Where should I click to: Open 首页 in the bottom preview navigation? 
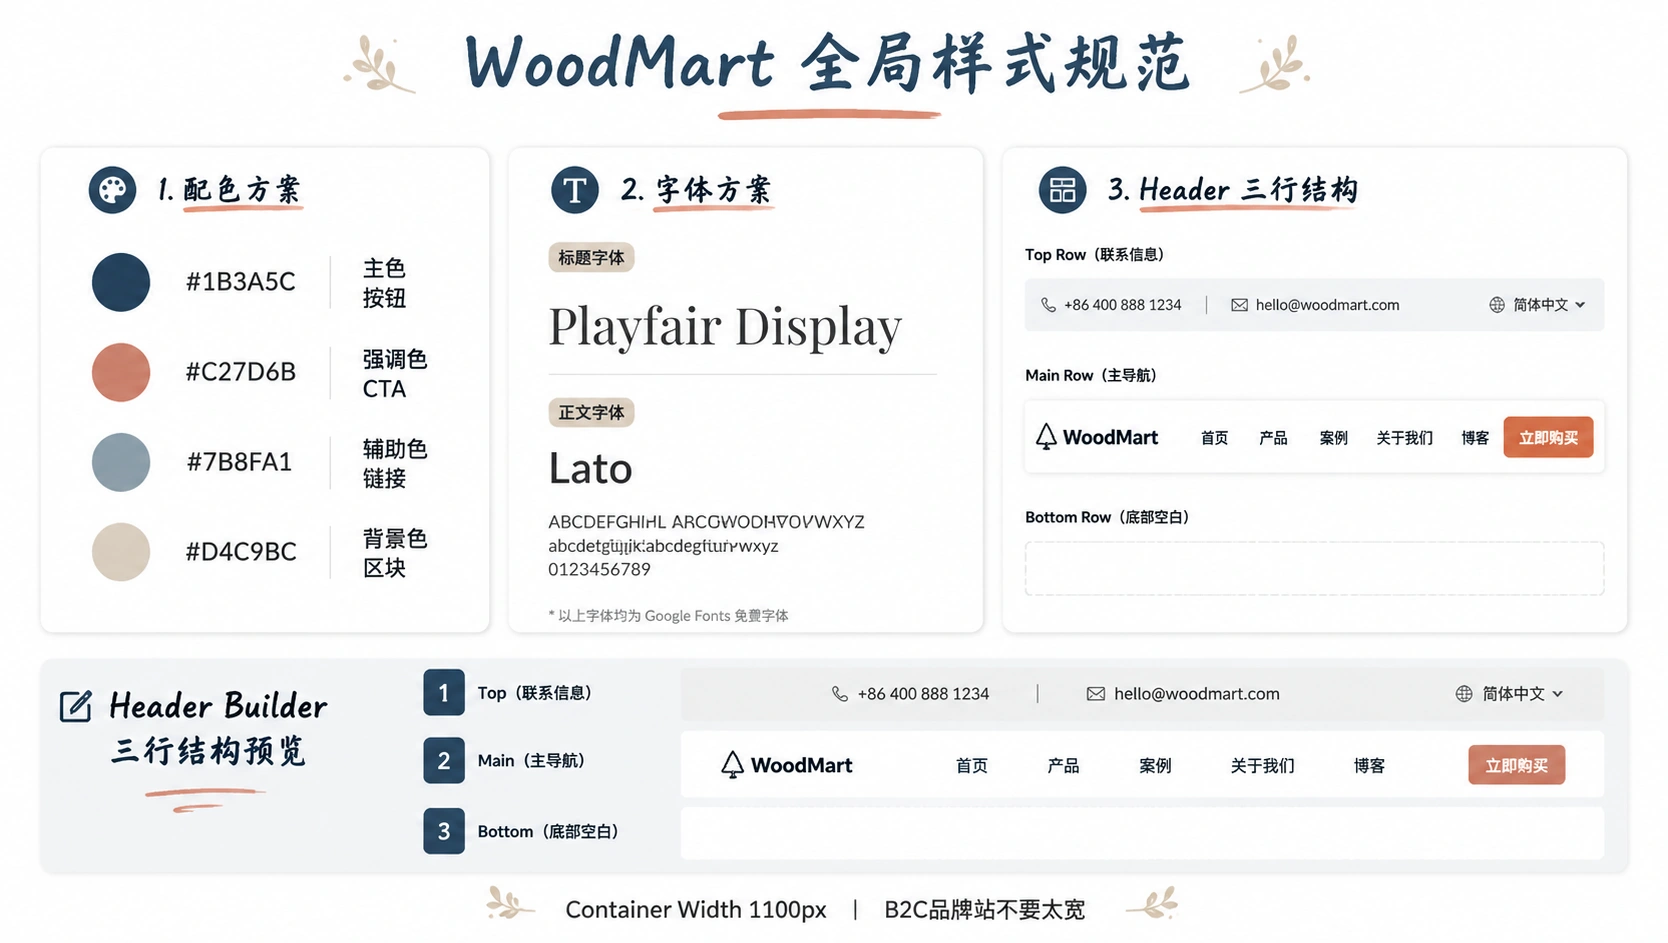click(x=972, y=766)
